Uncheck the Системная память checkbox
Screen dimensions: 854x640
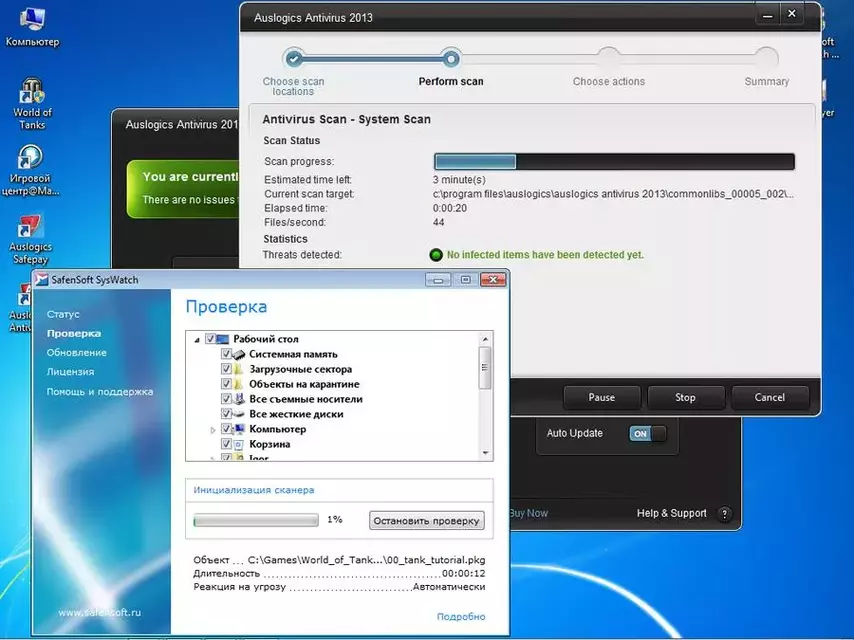click(226, 354)
